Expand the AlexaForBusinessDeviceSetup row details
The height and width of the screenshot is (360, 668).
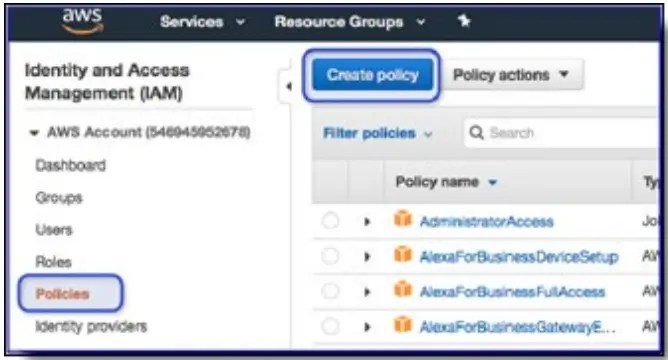(367, 257)
